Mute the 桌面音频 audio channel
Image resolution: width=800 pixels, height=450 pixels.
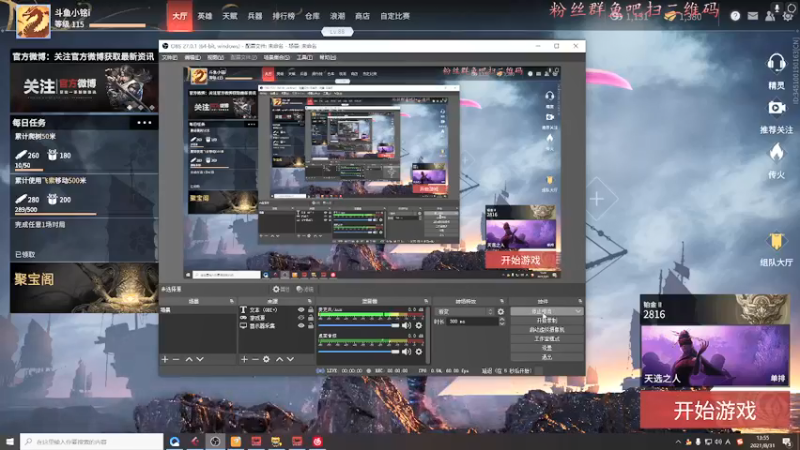406,352
